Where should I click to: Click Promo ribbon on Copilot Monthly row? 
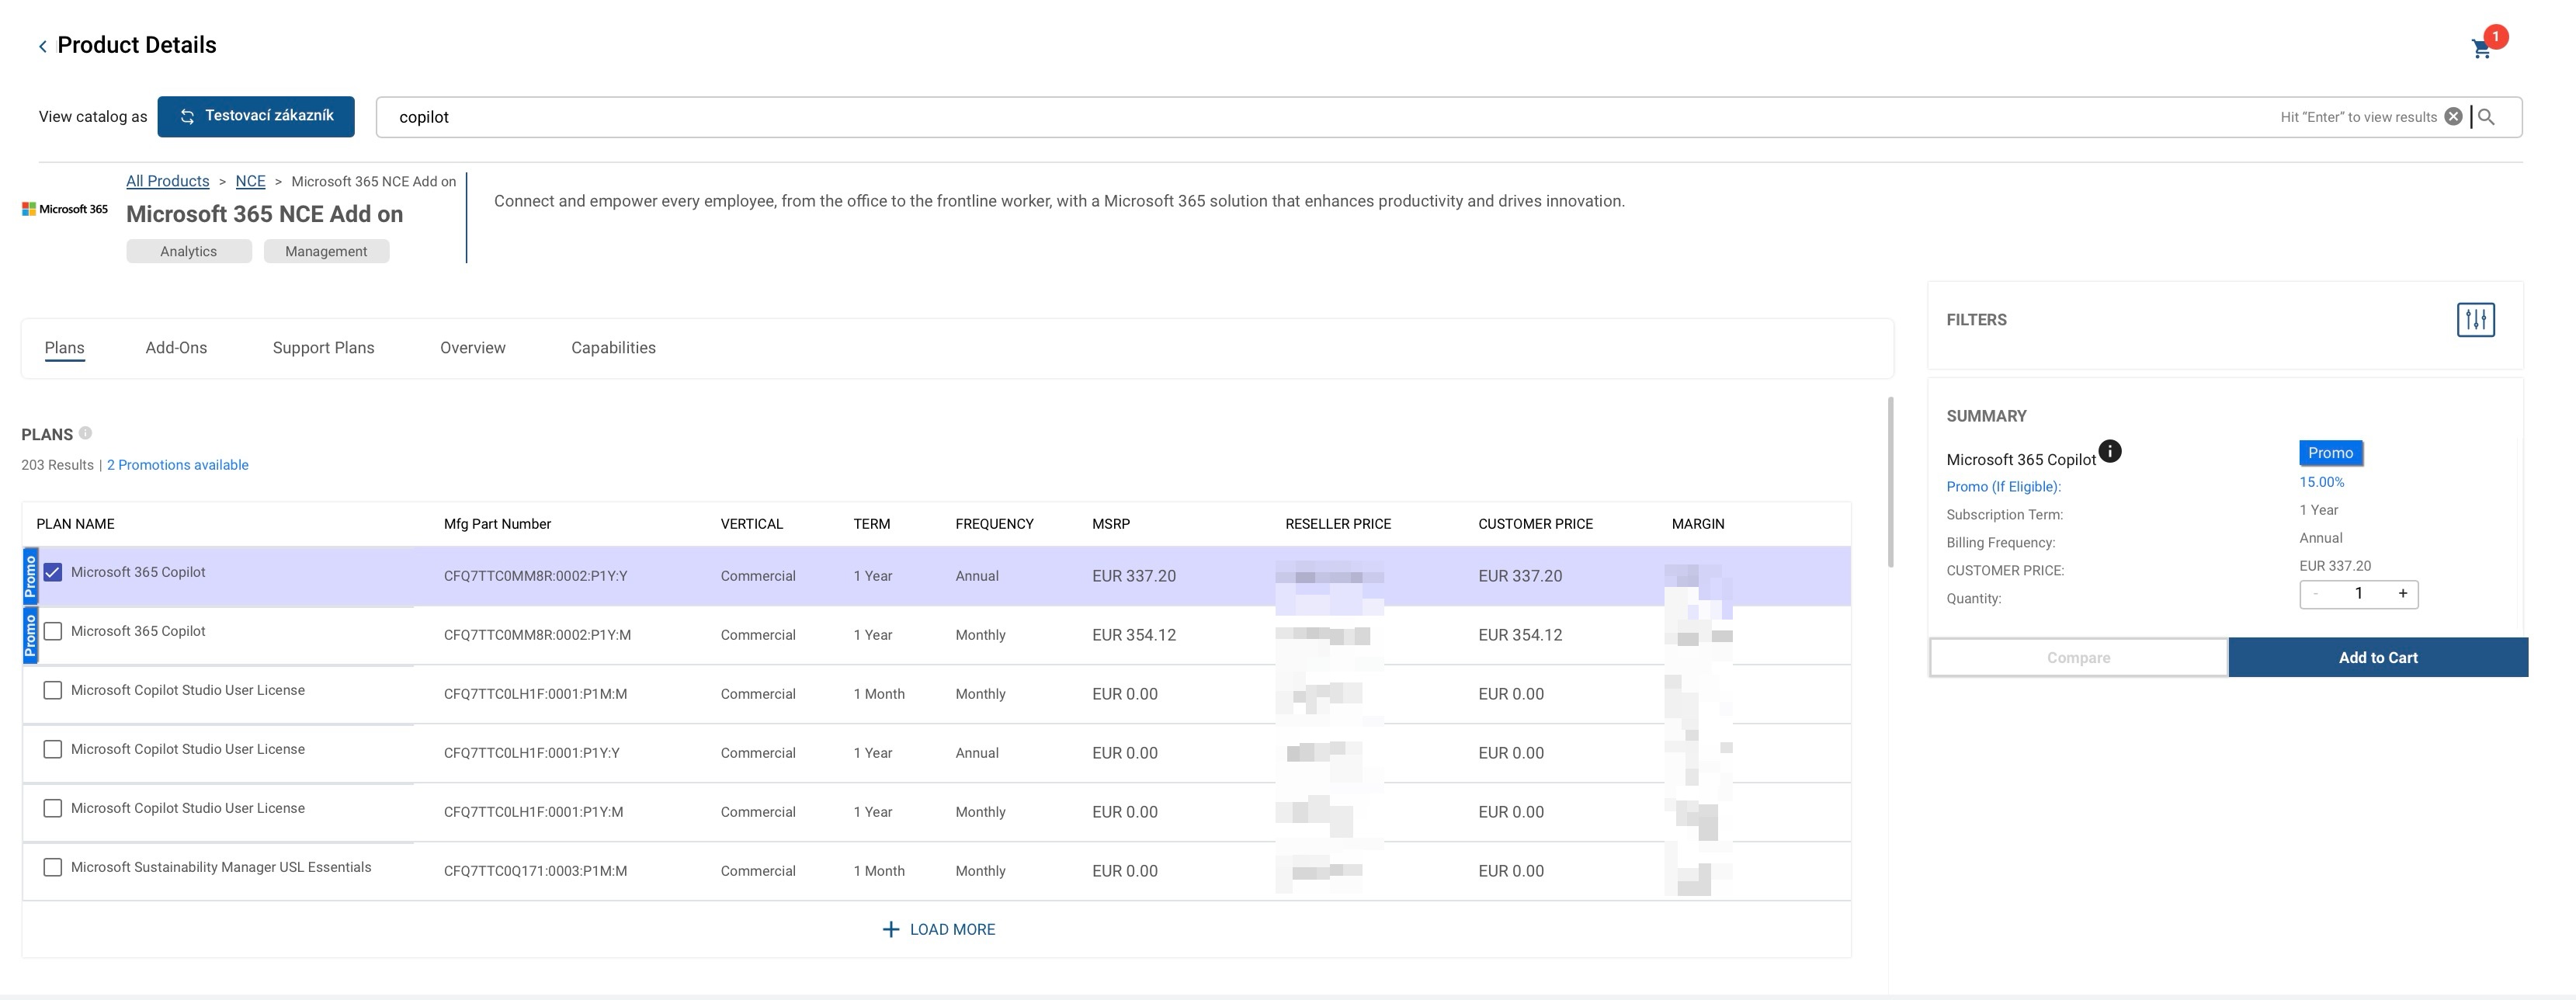[30, 636]
